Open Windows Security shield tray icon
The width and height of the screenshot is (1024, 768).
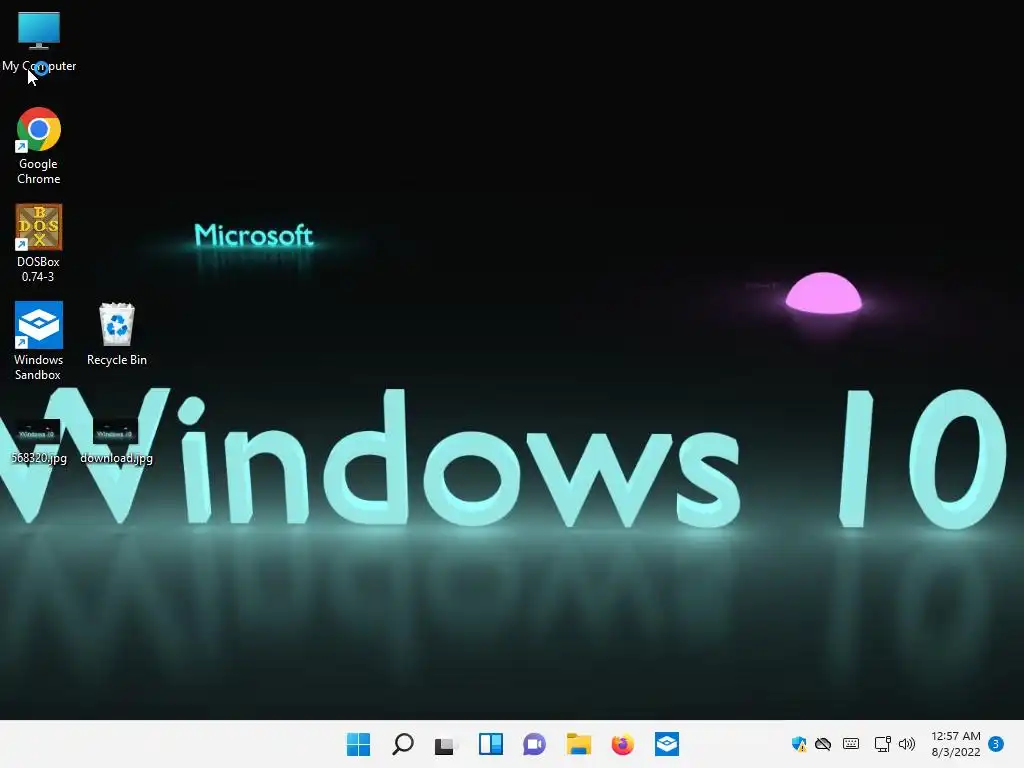coord(798,744)
